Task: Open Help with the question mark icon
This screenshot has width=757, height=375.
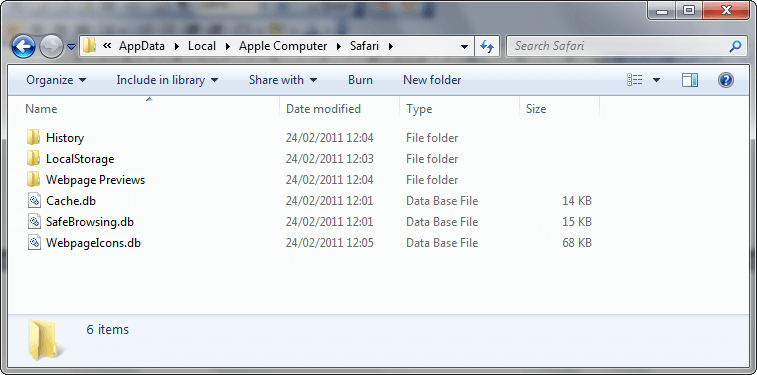Action: [x=726, y=80]
